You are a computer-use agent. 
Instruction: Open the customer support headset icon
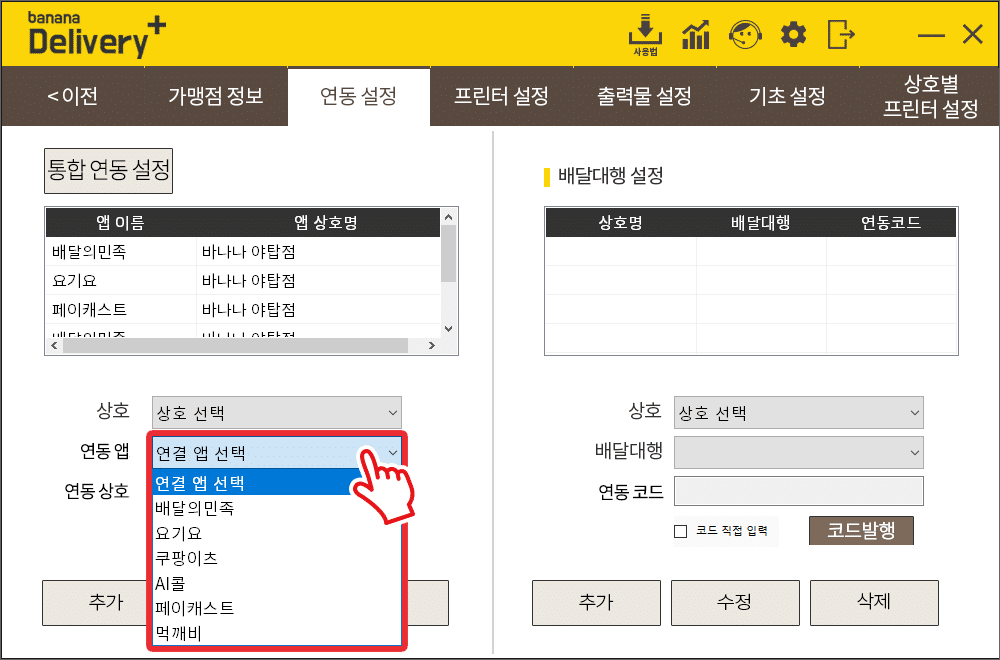point(745,34)
